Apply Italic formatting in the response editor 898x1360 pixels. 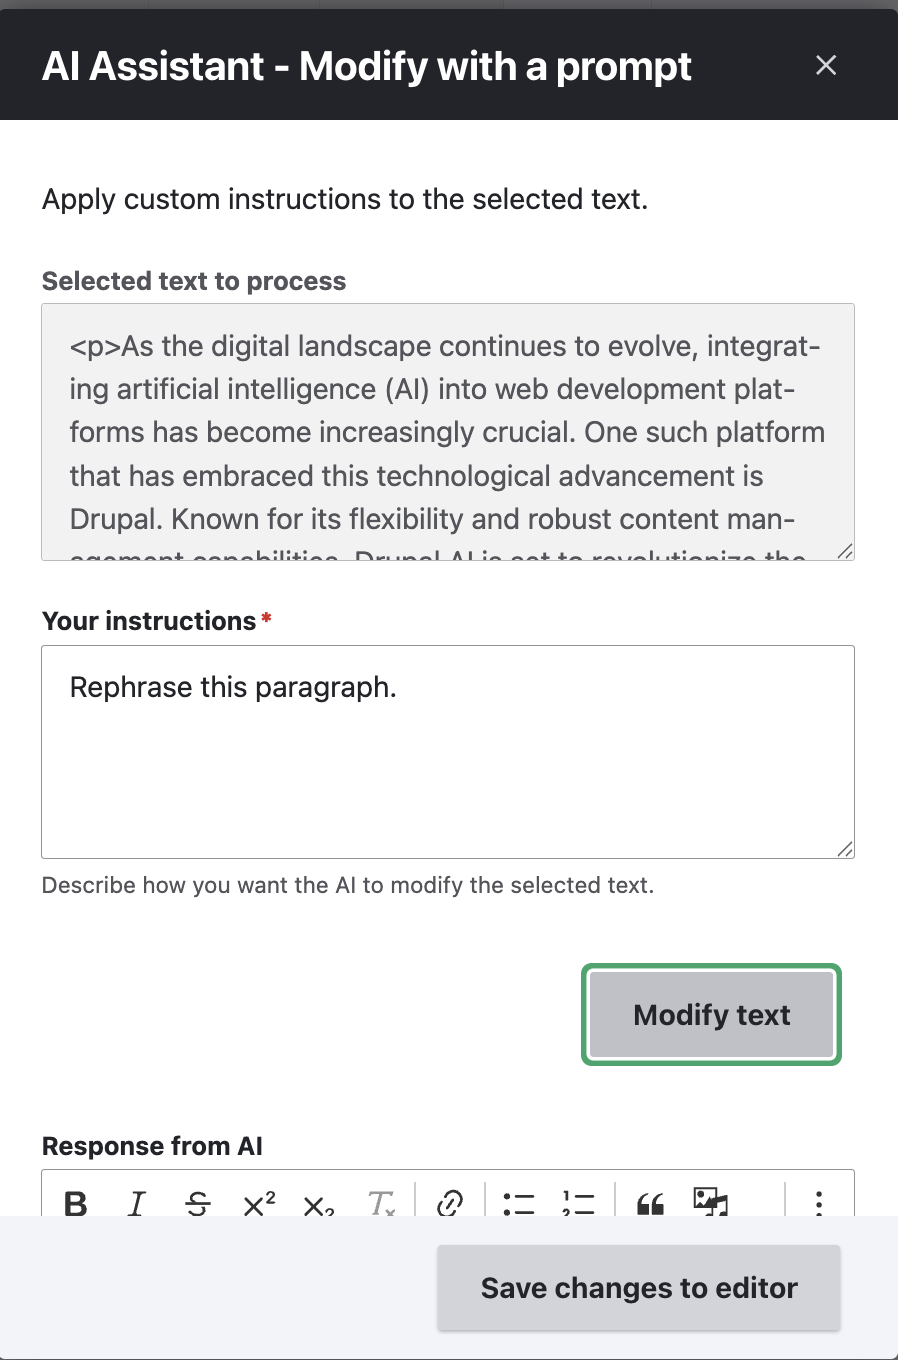pos(136,1203)
